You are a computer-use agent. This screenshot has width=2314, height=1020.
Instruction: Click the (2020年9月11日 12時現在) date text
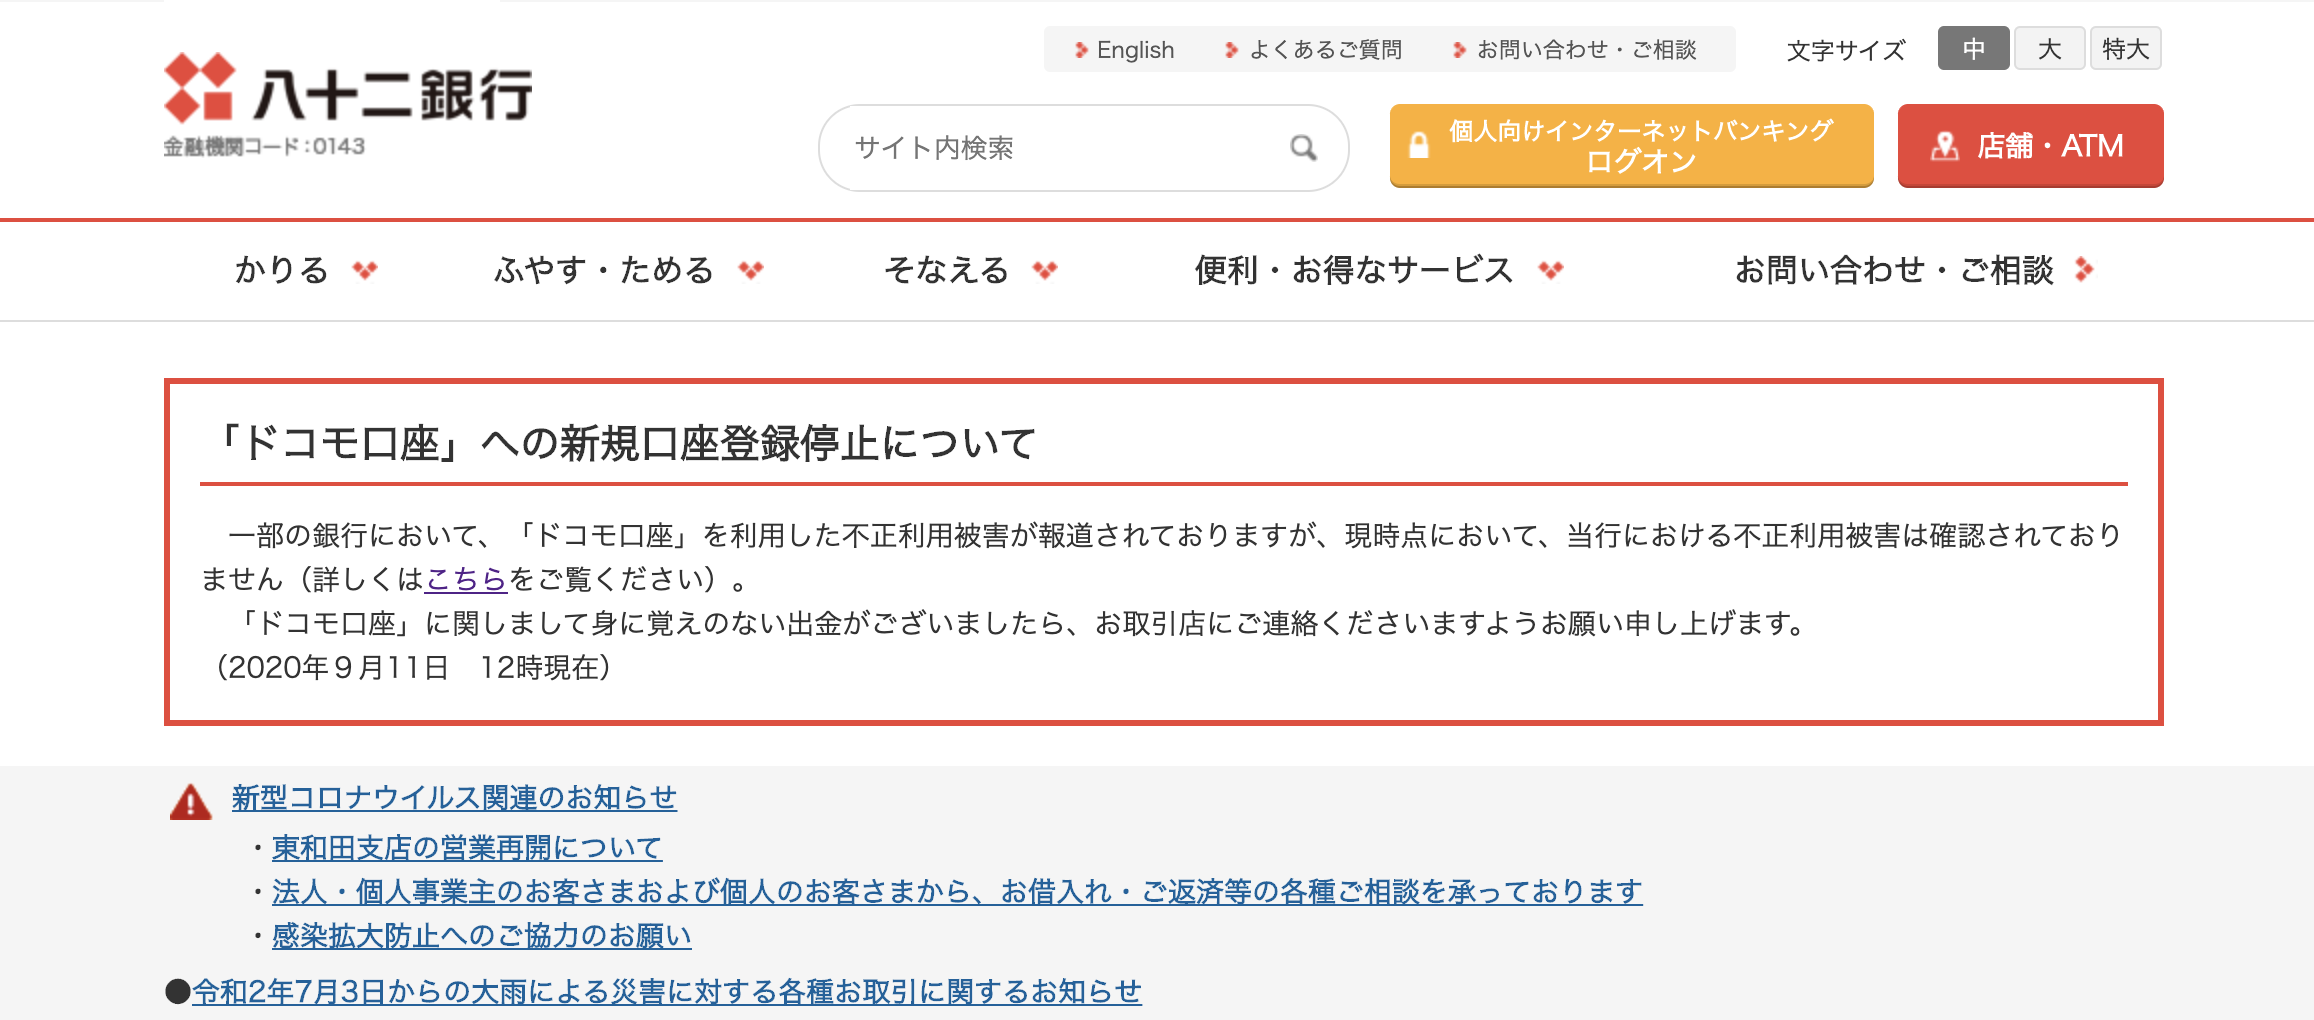coord(412,667)
